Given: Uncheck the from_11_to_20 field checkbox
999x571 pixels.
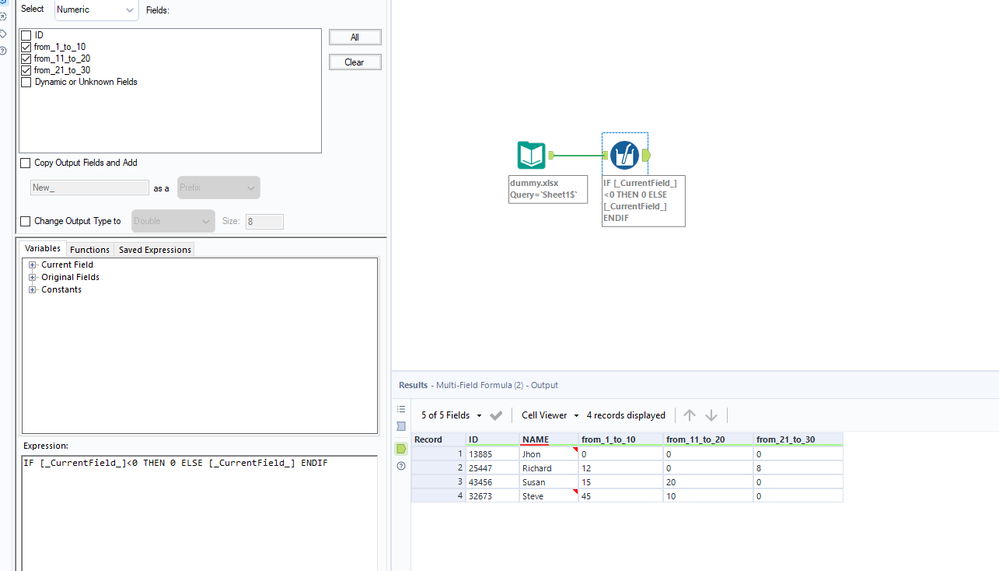Looking at the screenshot, I should [x=26, y=59].
